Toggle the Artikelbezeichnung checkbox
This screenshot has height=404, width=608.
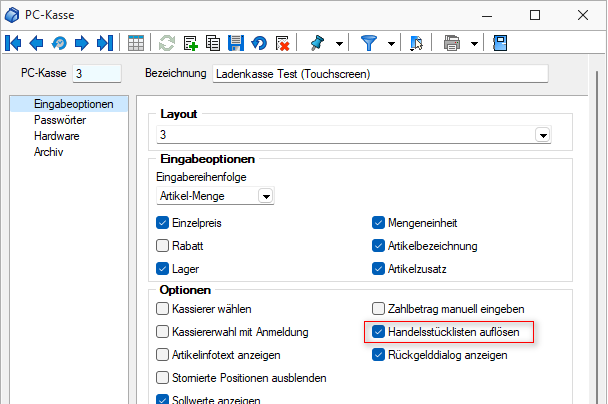pyautogui.click(x=378, y=245)
